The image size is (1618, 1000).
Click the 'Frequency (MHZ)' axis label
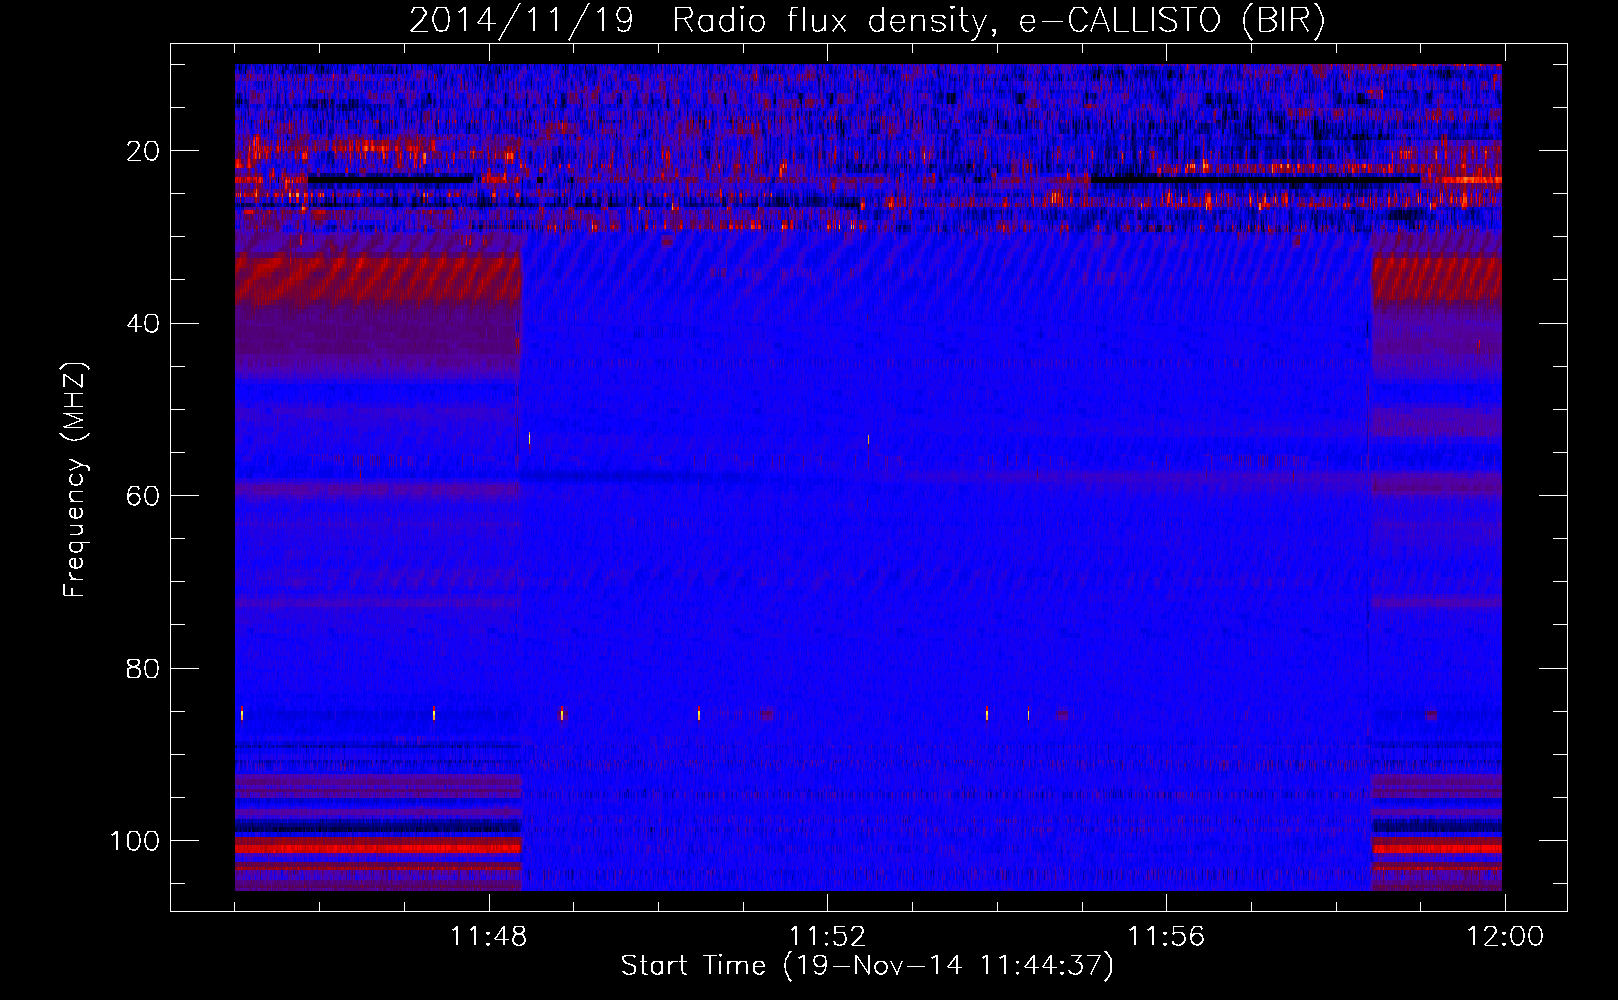tap(75, 480)
